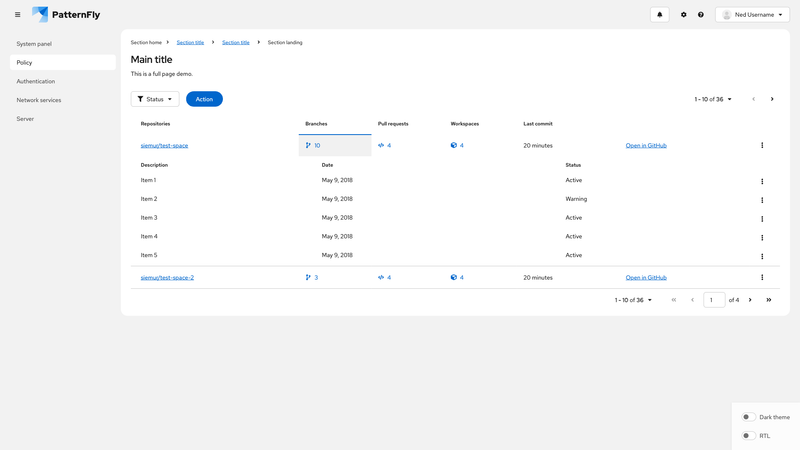800x450 pixels.
Task: Click the page number input field
Action: pyautogui.click(x=714, y=300)
